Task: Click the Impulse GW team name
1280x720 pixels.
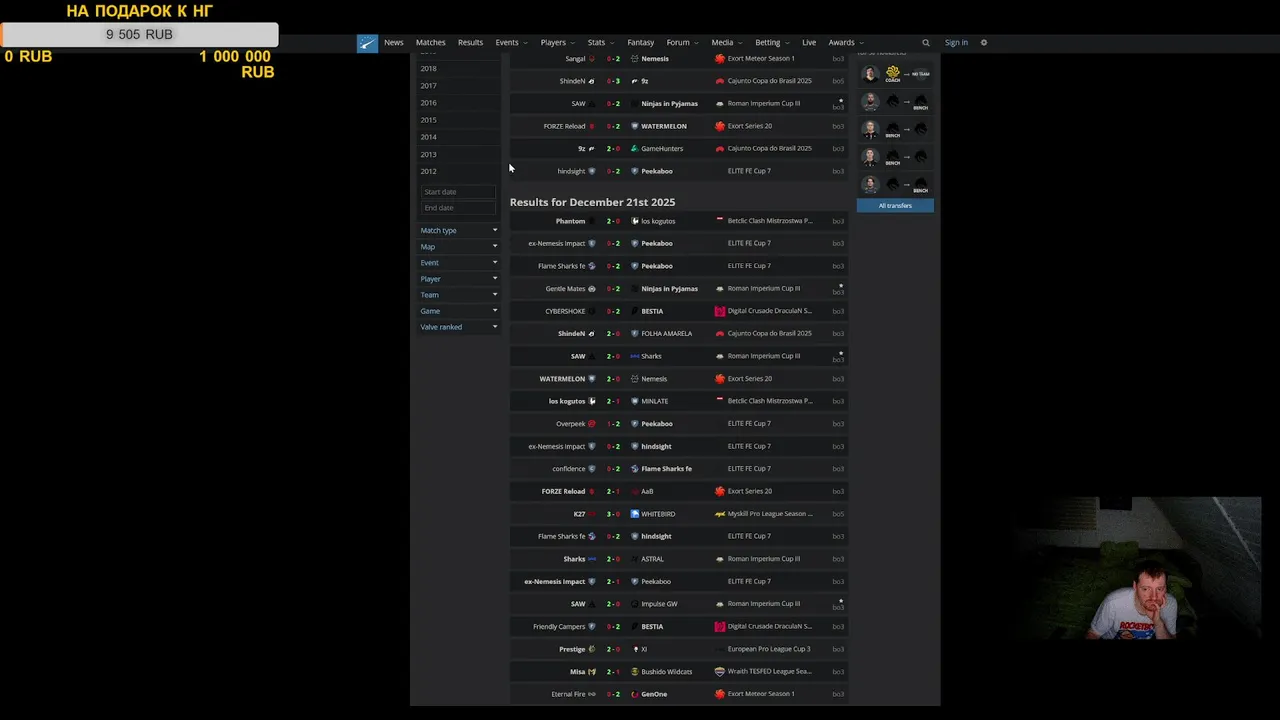Action: coord(659,604)
